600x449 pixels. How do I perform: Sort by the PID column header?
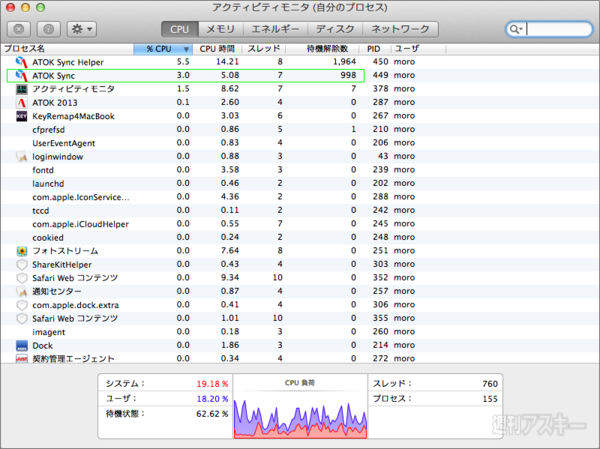375,49
